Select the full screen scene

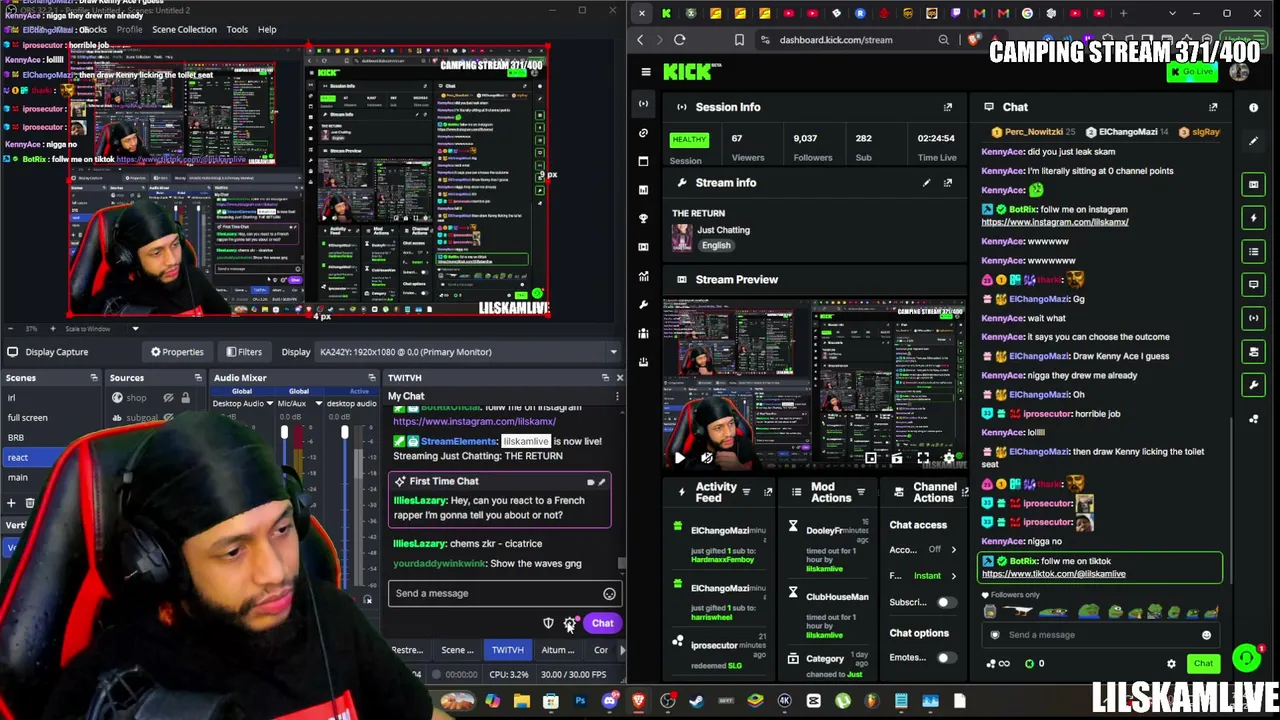pyautogui.click(x=28, y=418)
